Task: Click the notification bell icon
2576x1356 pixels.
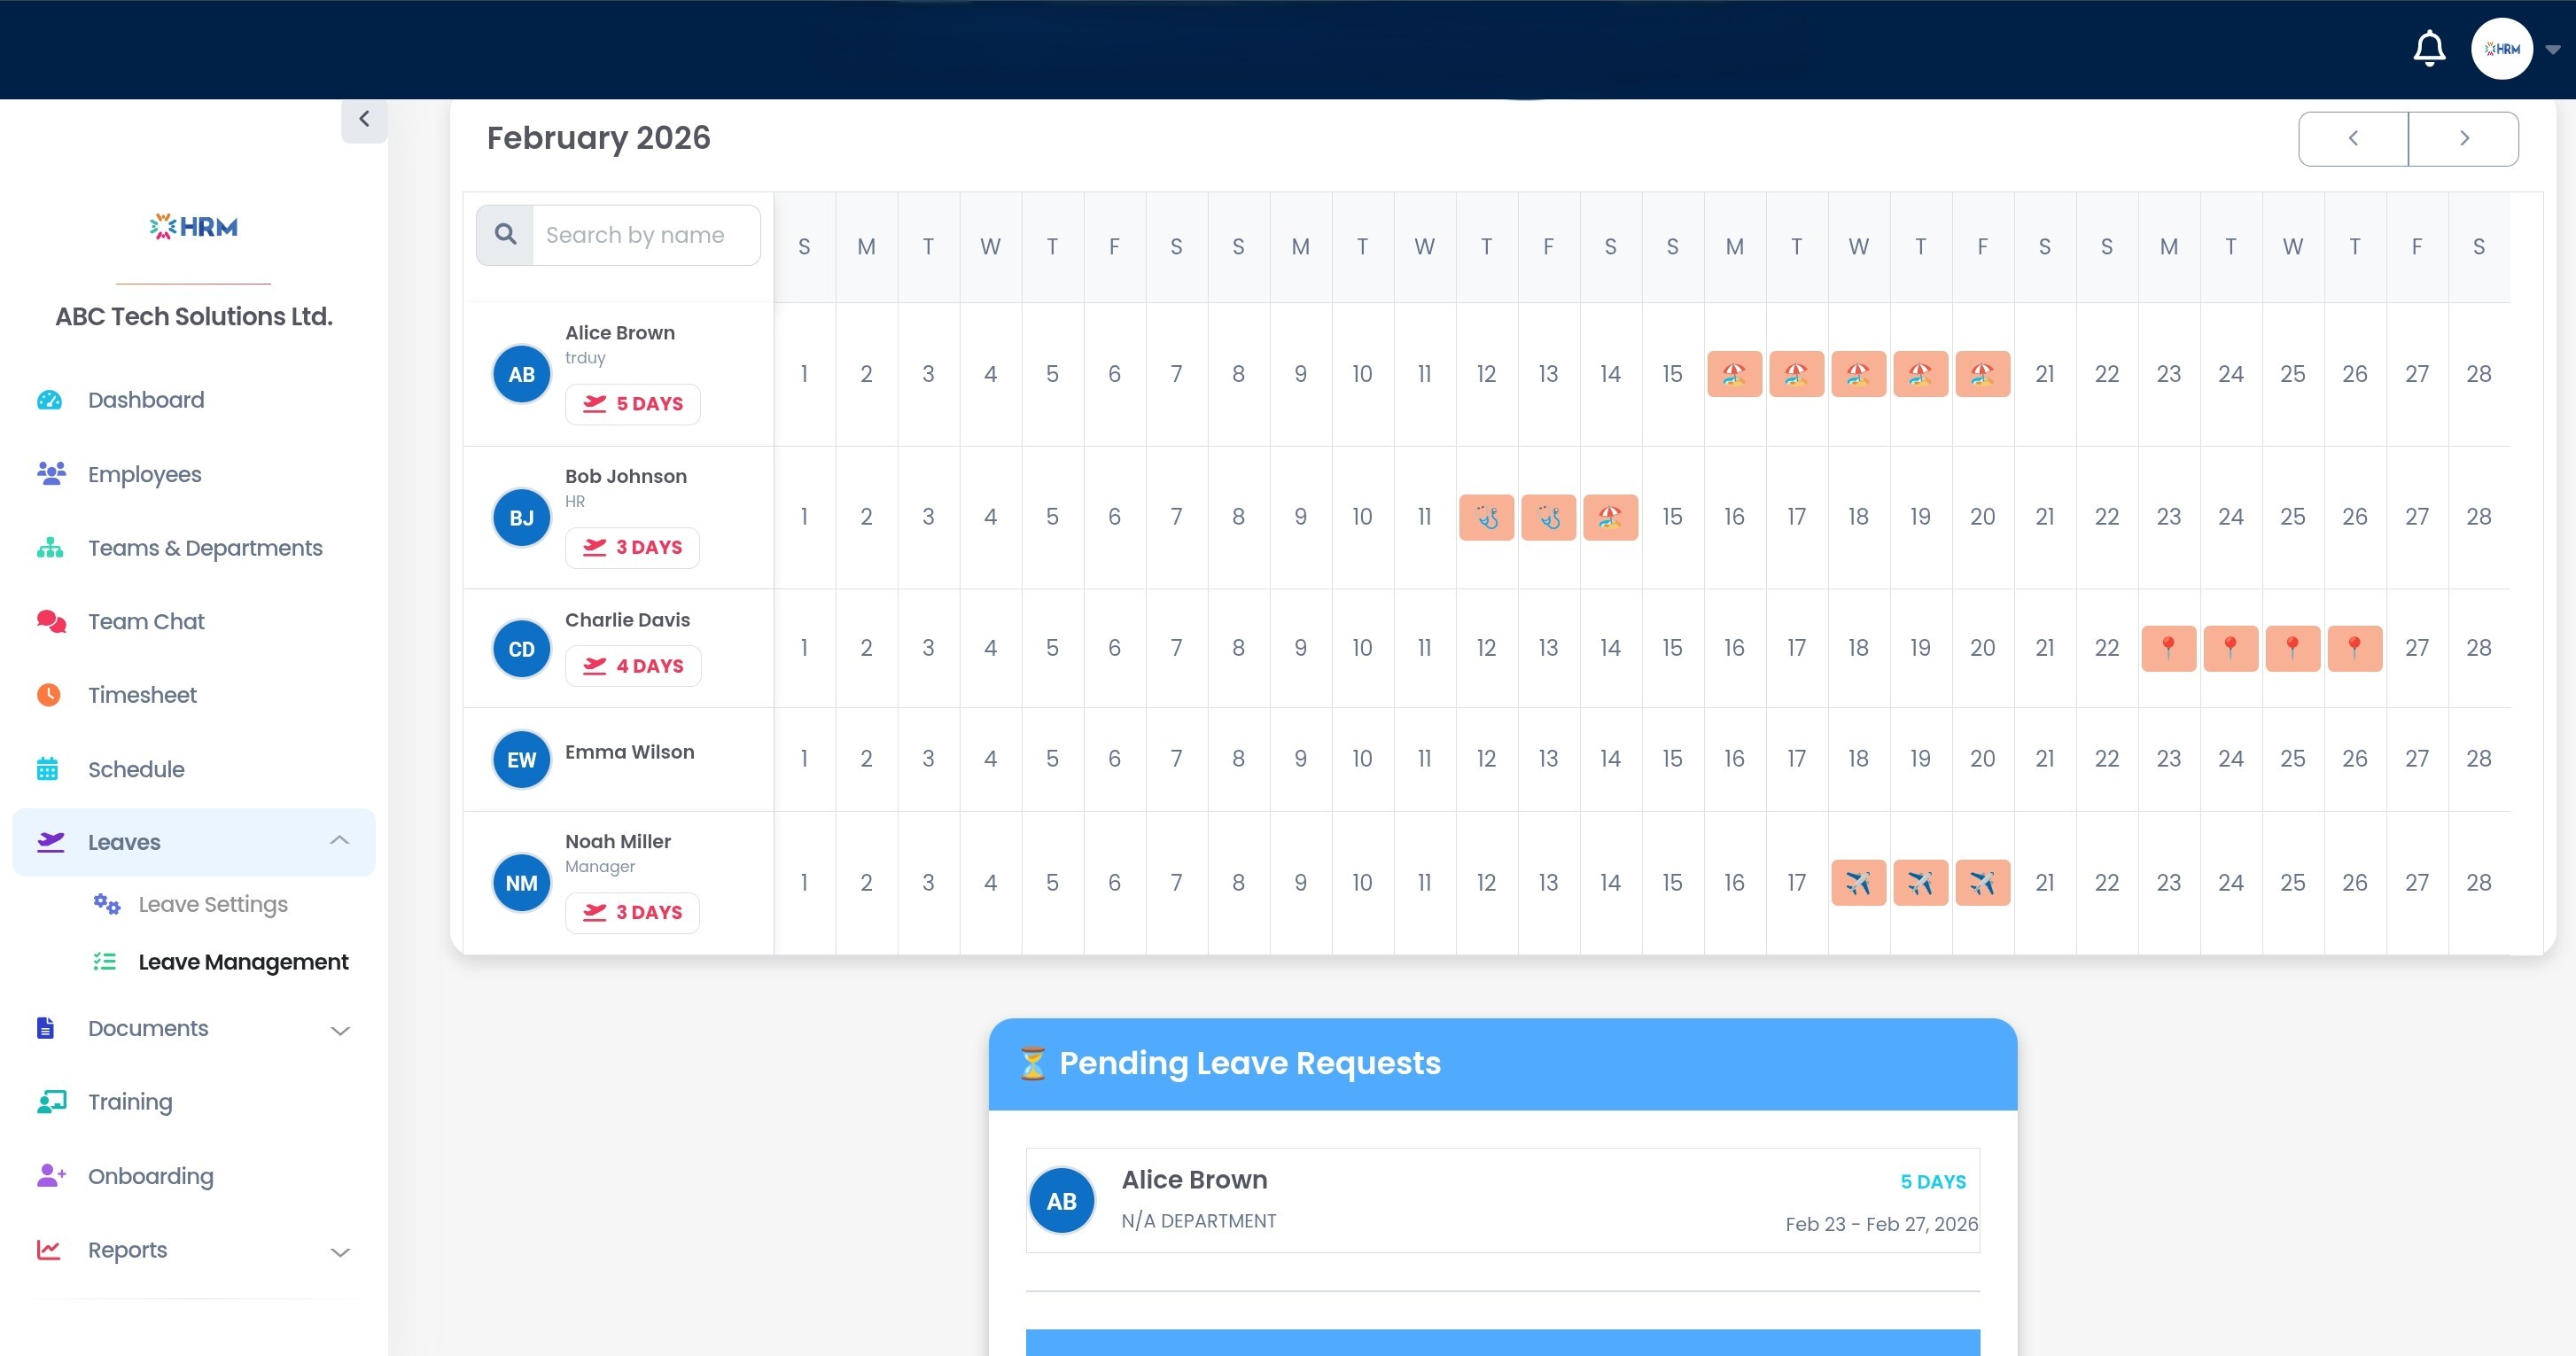Action: coord(2428,48)
